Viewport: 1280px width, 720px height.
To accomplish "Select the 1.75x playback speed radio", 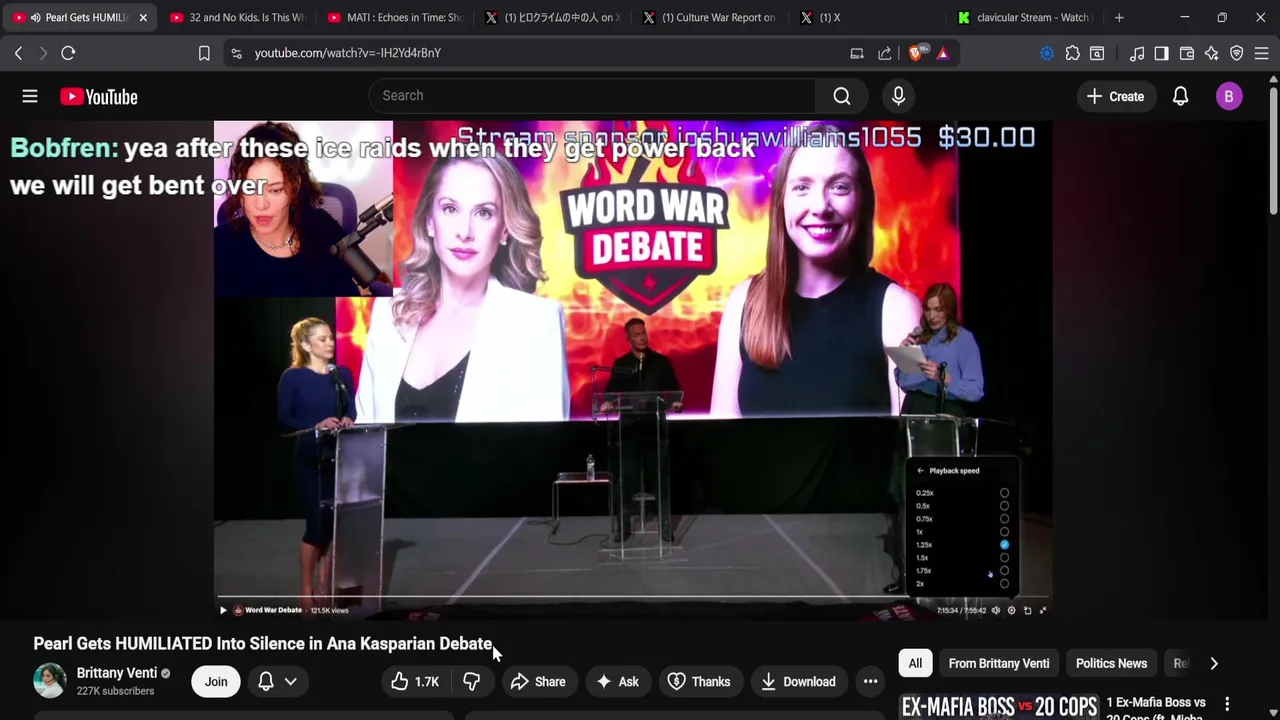I will click(1004, 571).
